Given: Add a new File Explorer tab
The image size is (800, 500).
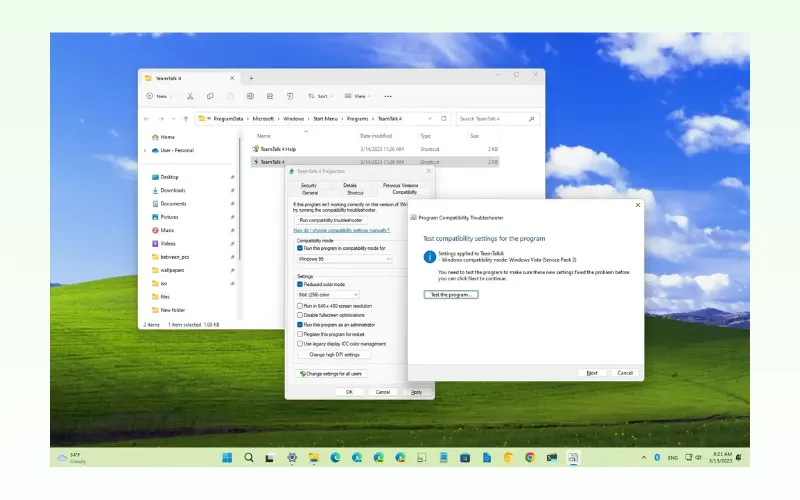Looking at the screenshot, I should tap(251, 78).
